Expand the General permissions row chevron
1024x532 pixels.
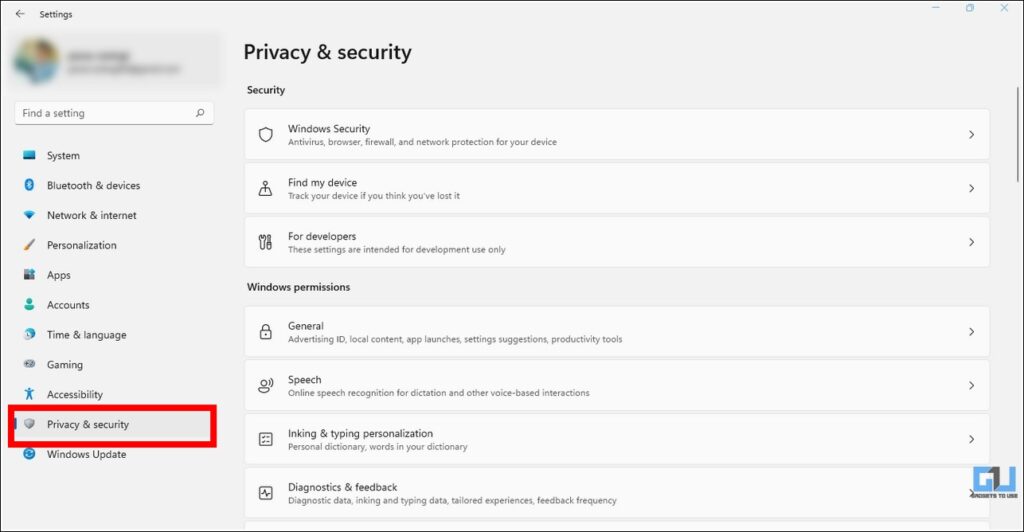tap(971, 332)
